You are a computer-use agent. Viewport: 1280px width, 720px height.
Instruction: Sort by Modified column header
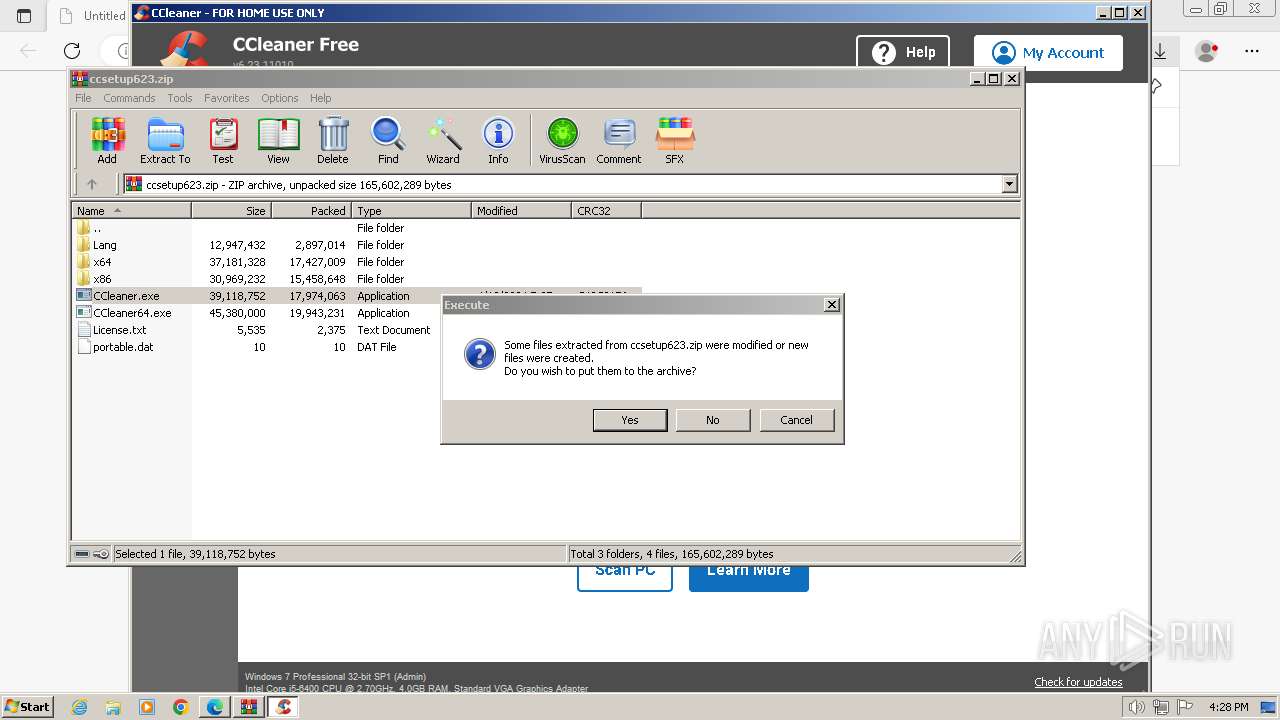521,211
